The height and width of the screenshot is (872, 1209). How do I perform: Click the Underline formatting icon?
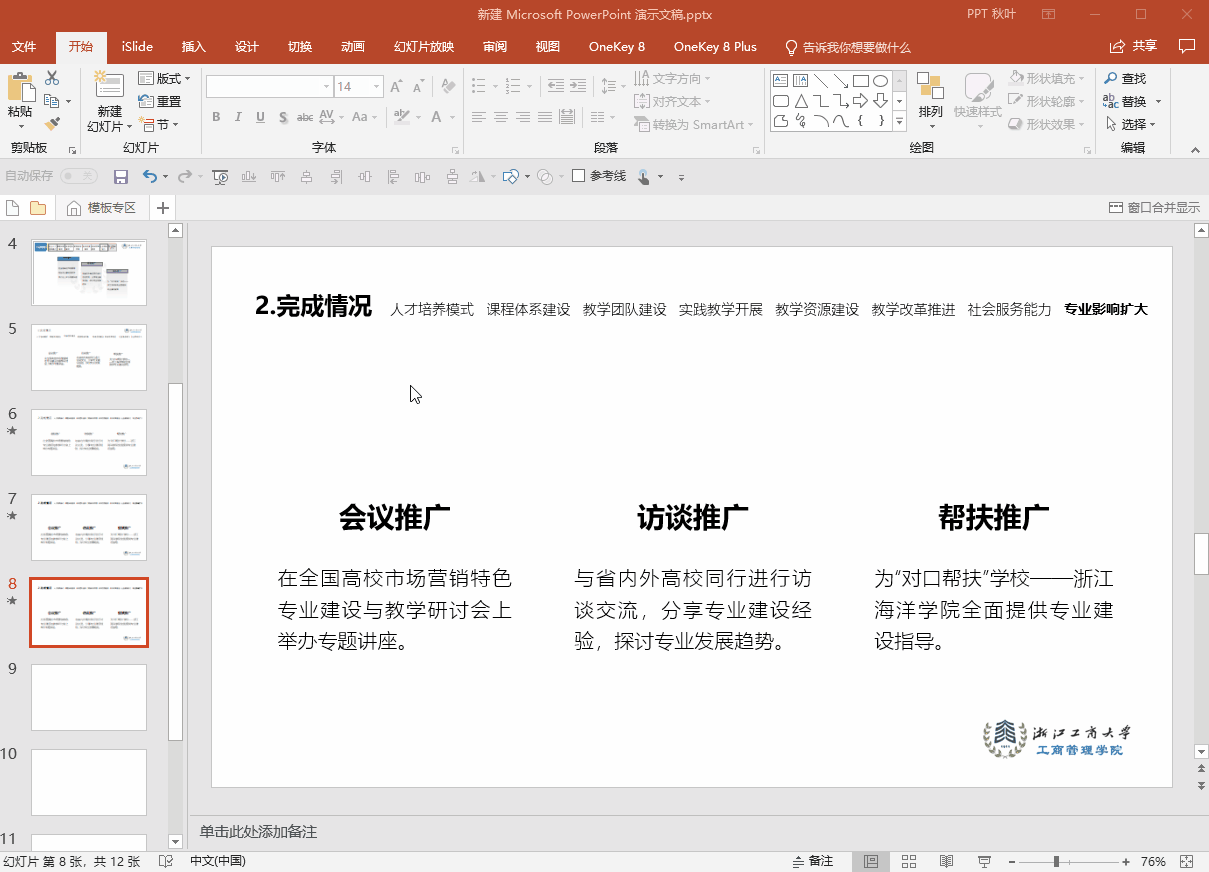pos(260,117)
